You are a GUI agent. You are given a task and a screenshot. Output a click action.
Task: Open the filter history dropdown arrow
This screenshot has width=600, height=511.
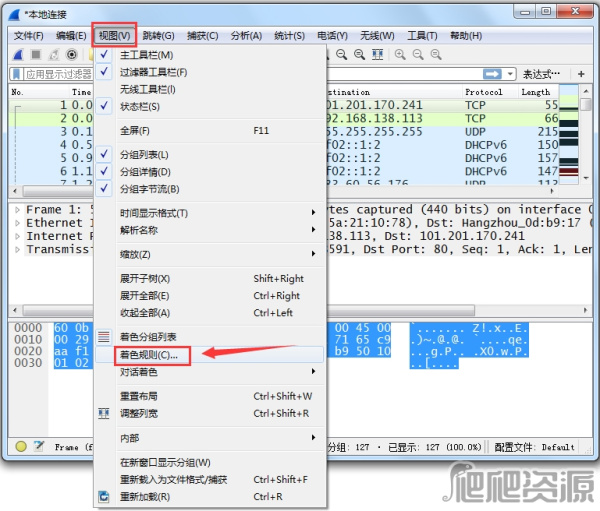(510, 74)
